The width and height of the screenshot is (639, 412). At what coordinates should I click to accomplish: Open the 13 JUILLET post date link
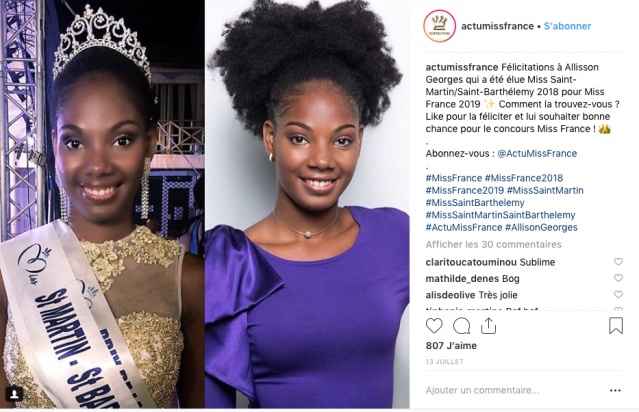click(x=444, y=361)
